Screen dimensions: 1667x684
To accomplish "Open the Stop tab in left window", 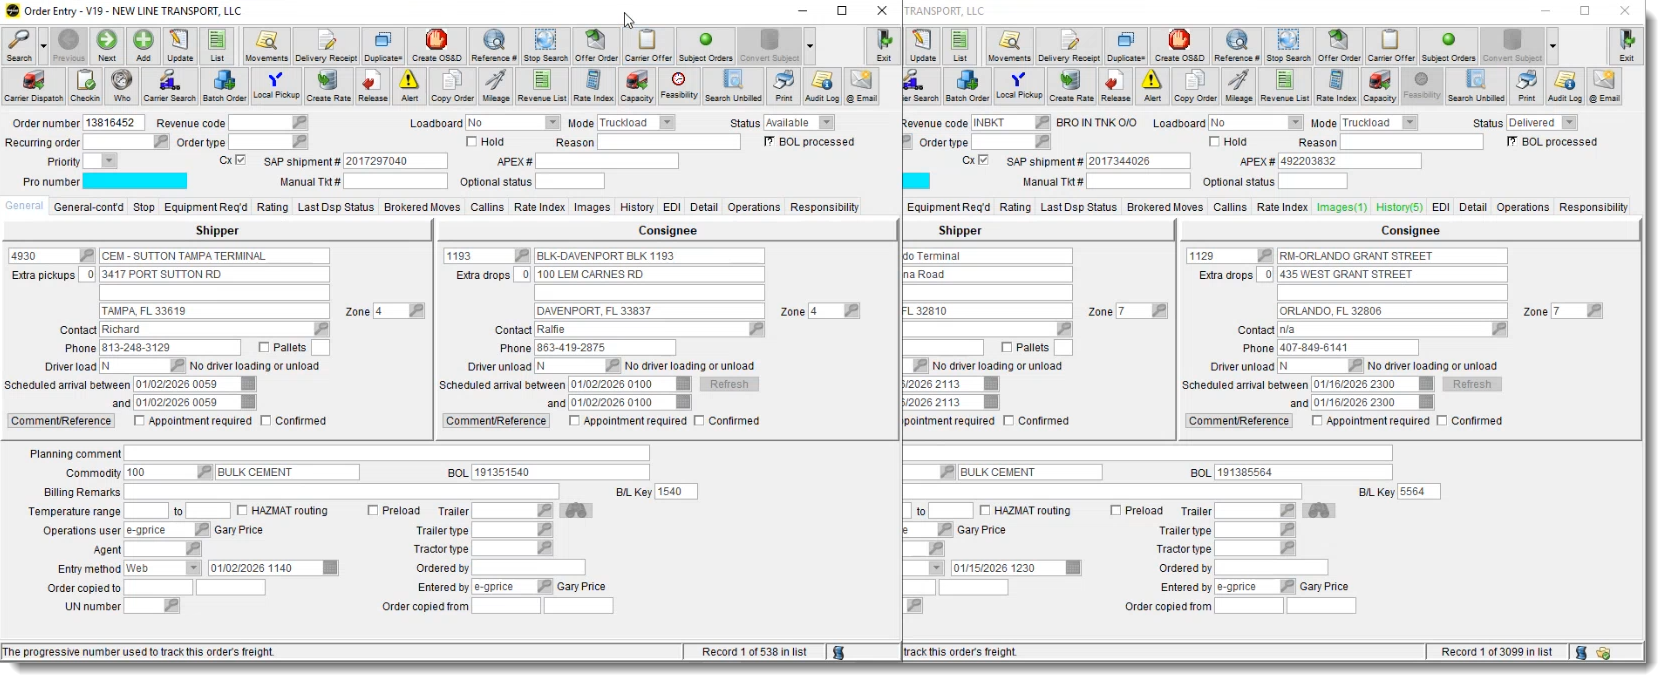I will 144,207.
